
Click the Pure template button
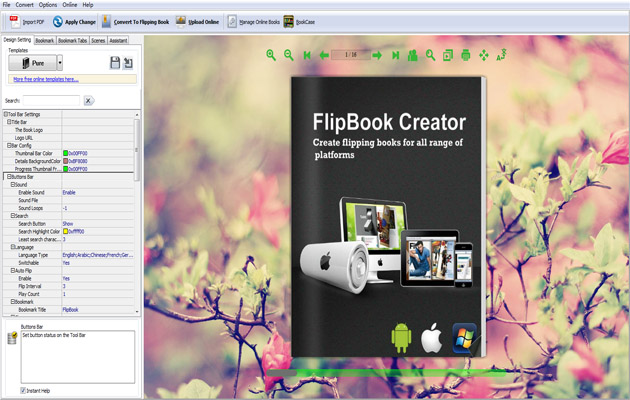click(x=33, y=63)
